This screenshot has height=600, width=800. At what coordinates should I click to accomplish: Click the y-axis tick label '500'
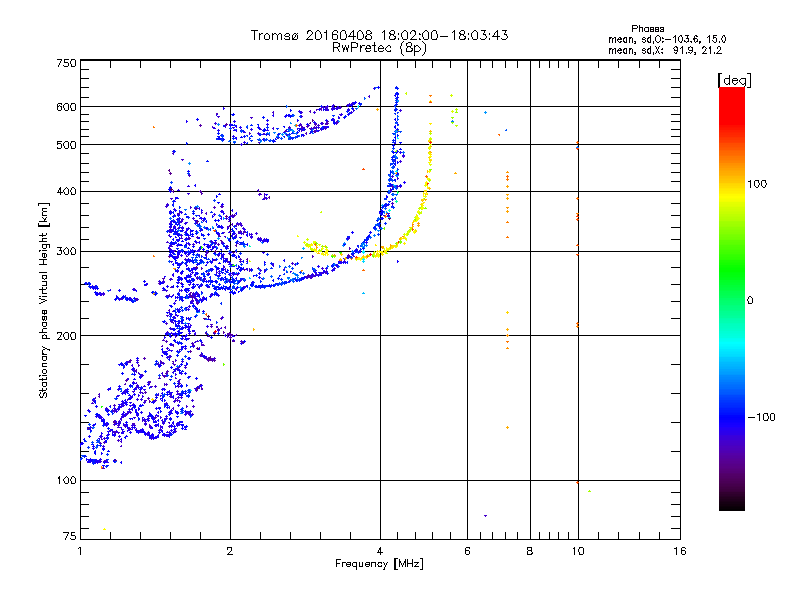tap(66, 145)
